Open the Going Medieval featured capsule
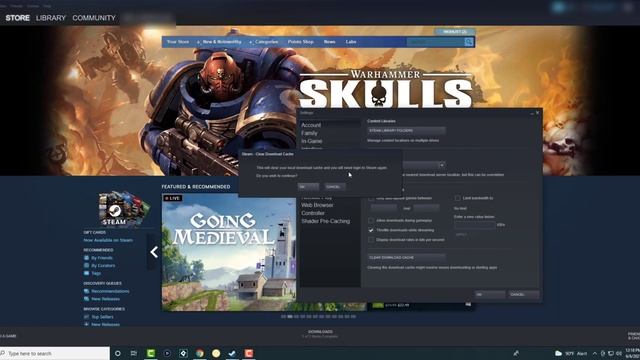 click(229, 252)
